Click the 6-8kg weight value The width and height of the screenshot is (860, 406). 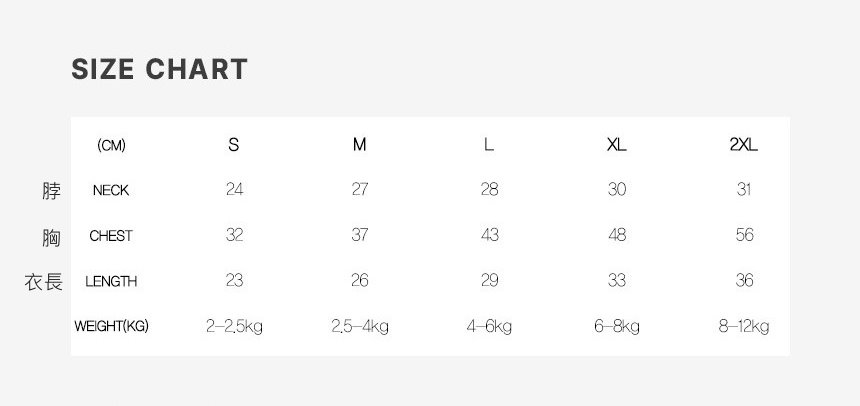click(616, 326)
